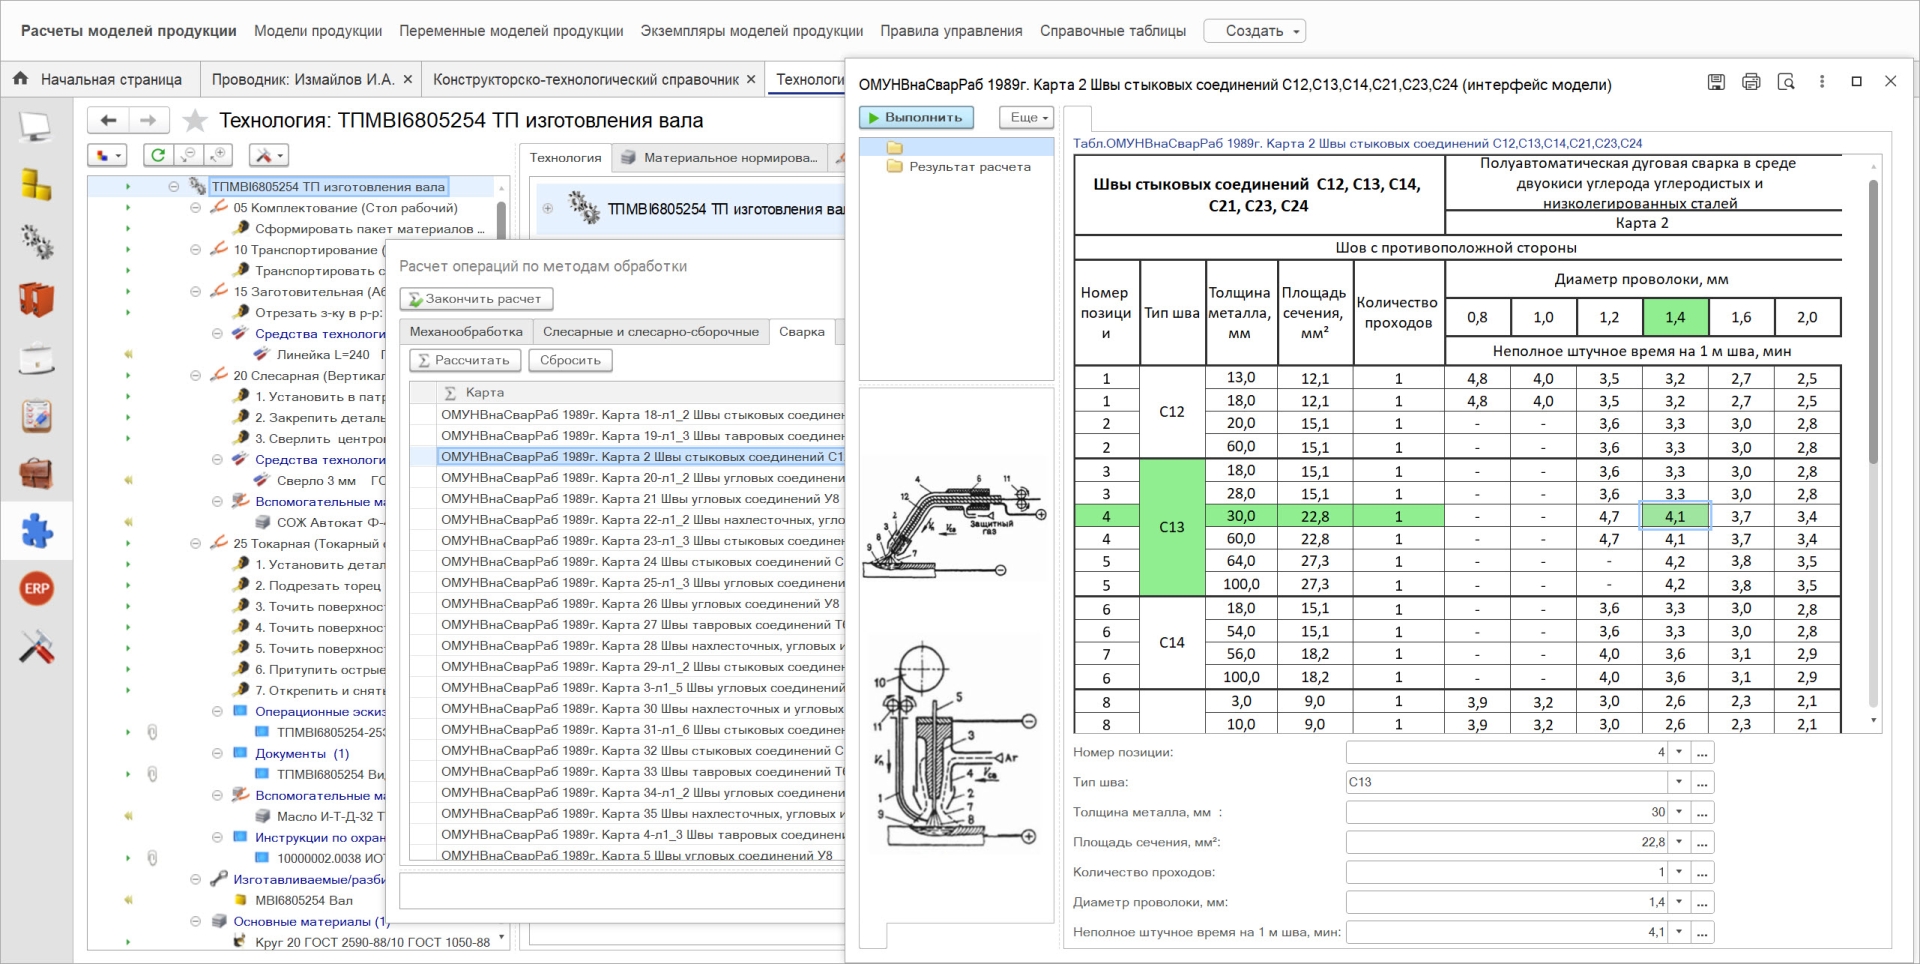Viewport: 1920px width, 964px height.
Task: Expand the Еще dropdown button
Action: (x=1027, y=118)
